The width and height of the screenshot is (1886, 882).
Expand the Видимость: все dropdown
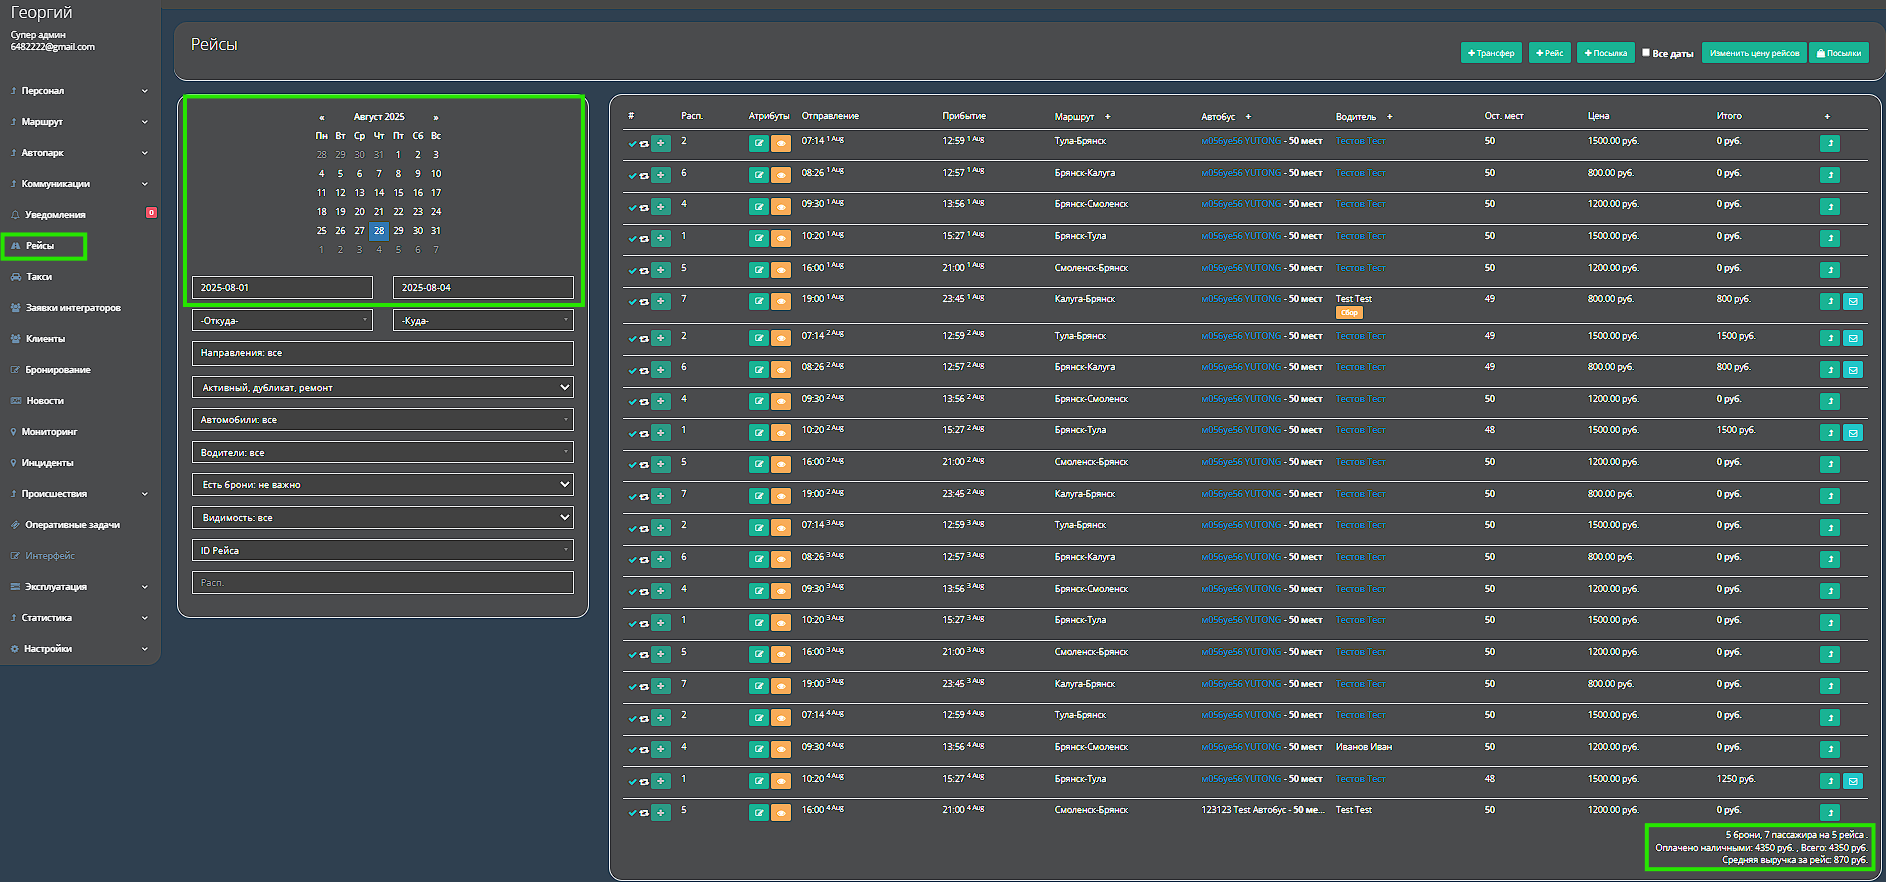(x=382, y=518)
